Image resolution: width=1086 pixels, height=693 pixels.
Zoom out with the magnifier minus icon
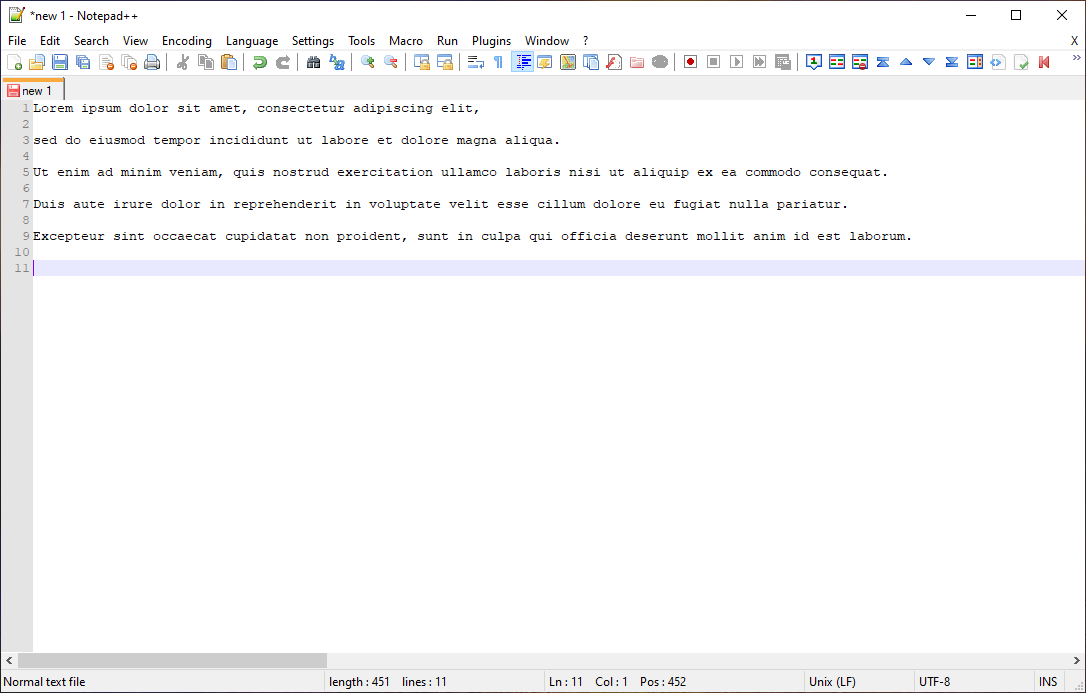pyautogui.click(x=391, y=62)
